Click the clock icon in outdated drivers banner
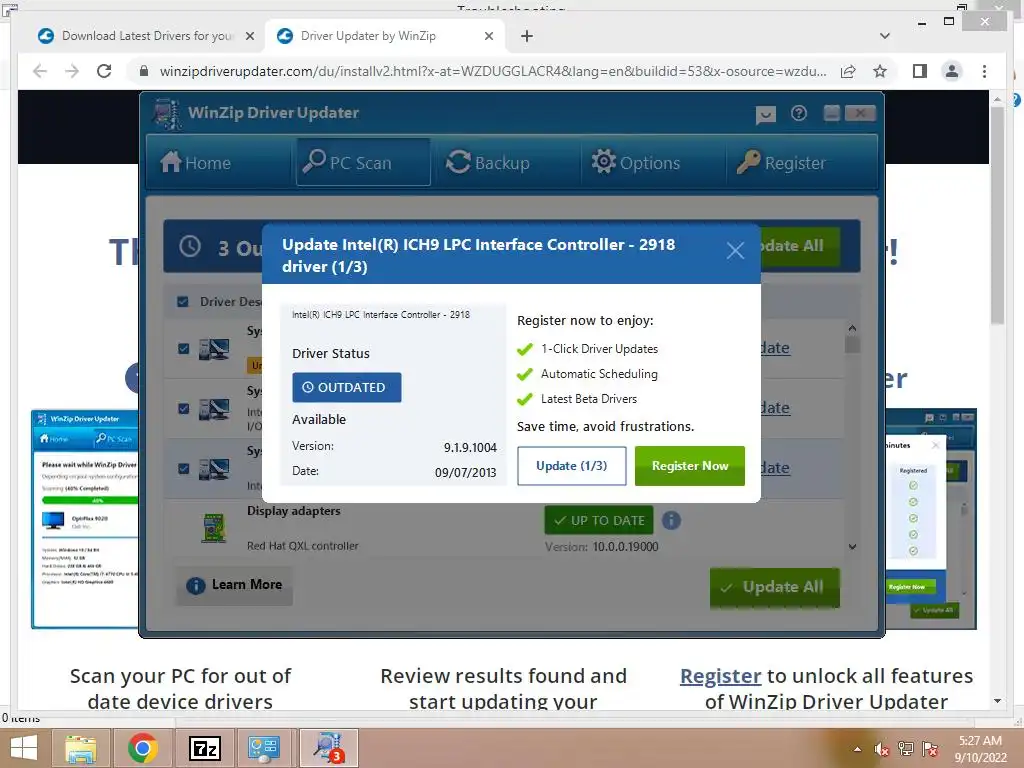This screenshot has width=1024, height=768. pyautogui.click(x=190, y=247)
